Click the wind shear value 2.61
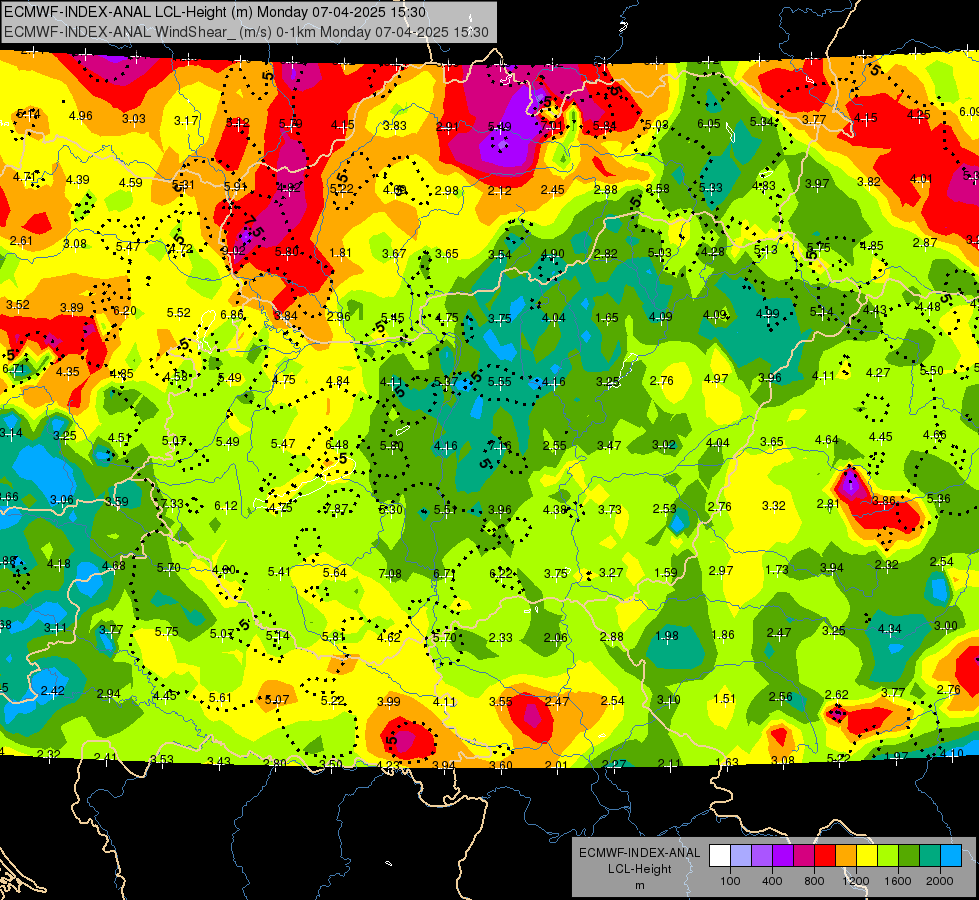 click(x=21, y=240)
